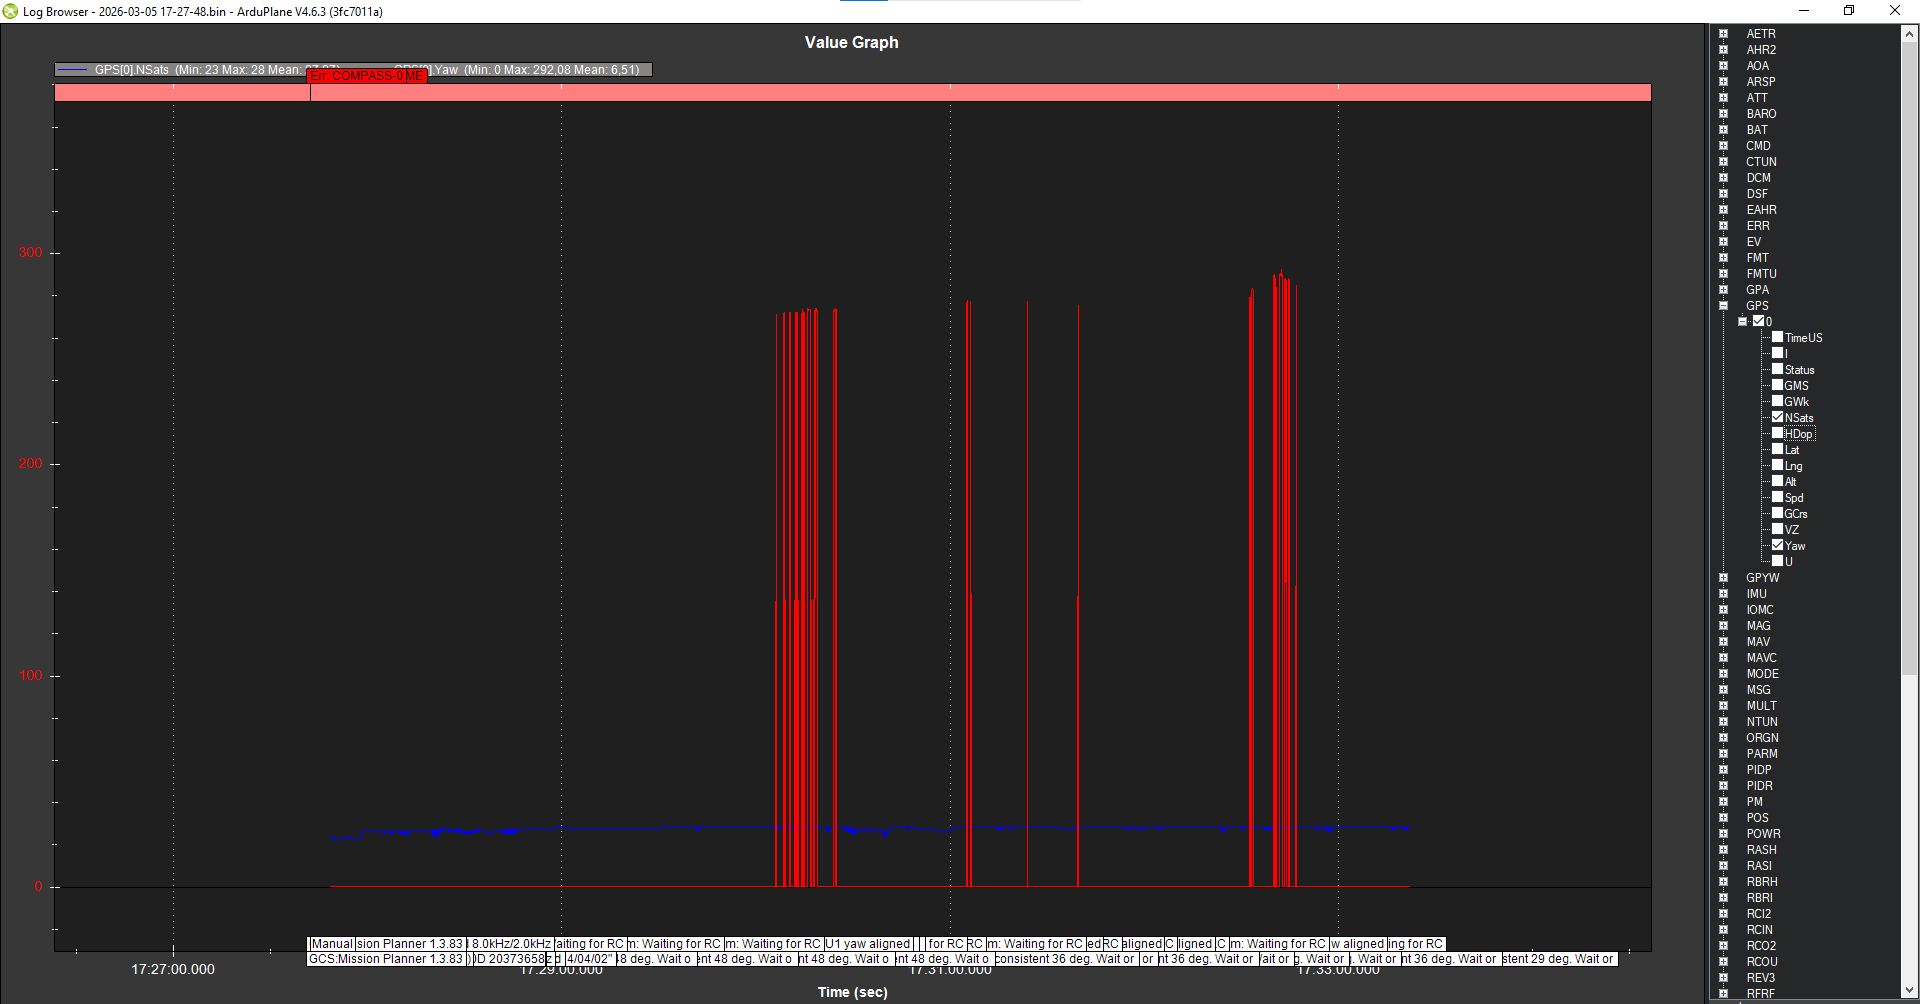
Task: Expand the BARO tree node
Action: (1723, 114)
